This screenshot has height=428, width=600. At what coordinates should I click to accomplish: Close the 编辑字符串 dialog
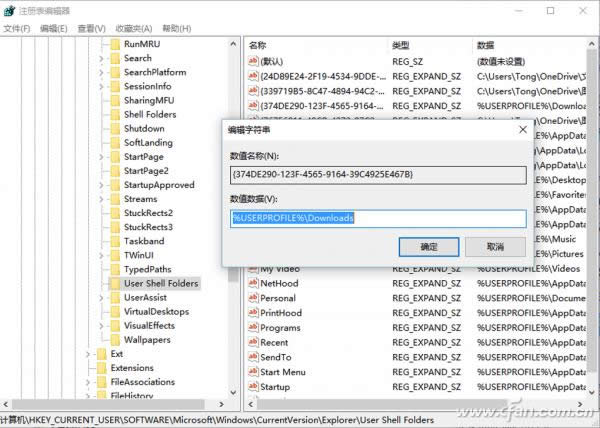524,129
